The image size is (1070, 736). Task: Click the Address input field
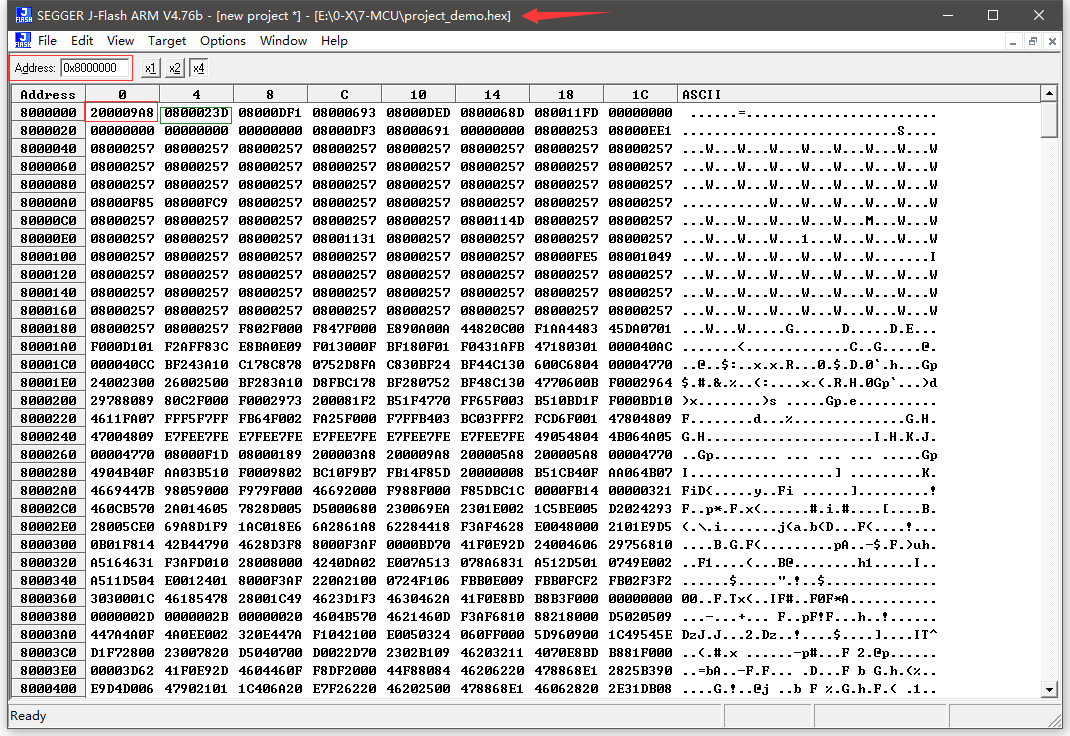[x=95, y=68]
